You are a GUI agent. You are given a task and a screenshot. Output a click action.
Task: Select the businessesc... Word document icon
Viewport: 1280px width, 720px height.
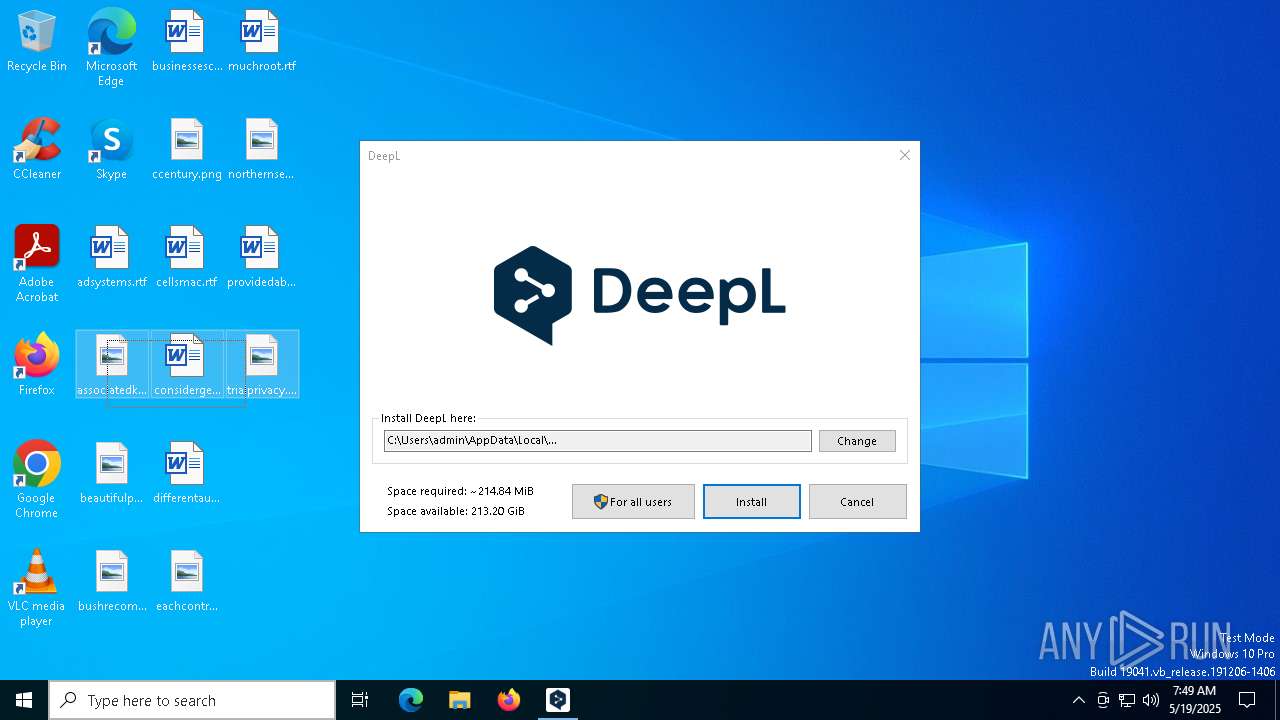pyautogui.click(x=187, y=42)
